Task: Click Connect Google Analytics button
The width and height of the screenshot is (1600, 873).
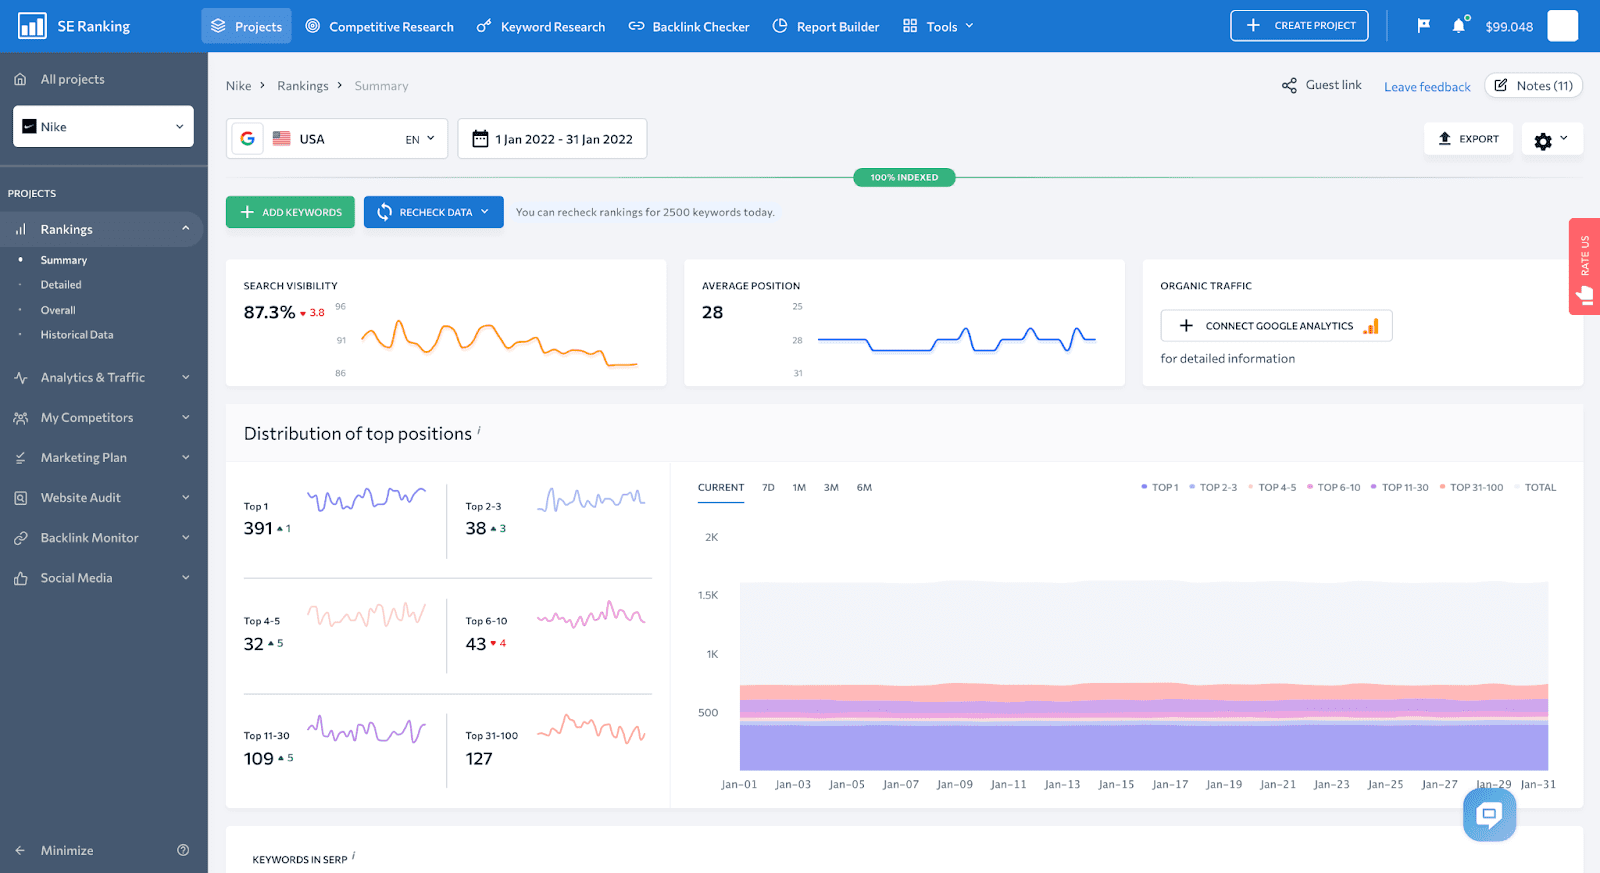Action: [x=1276, y=326]
